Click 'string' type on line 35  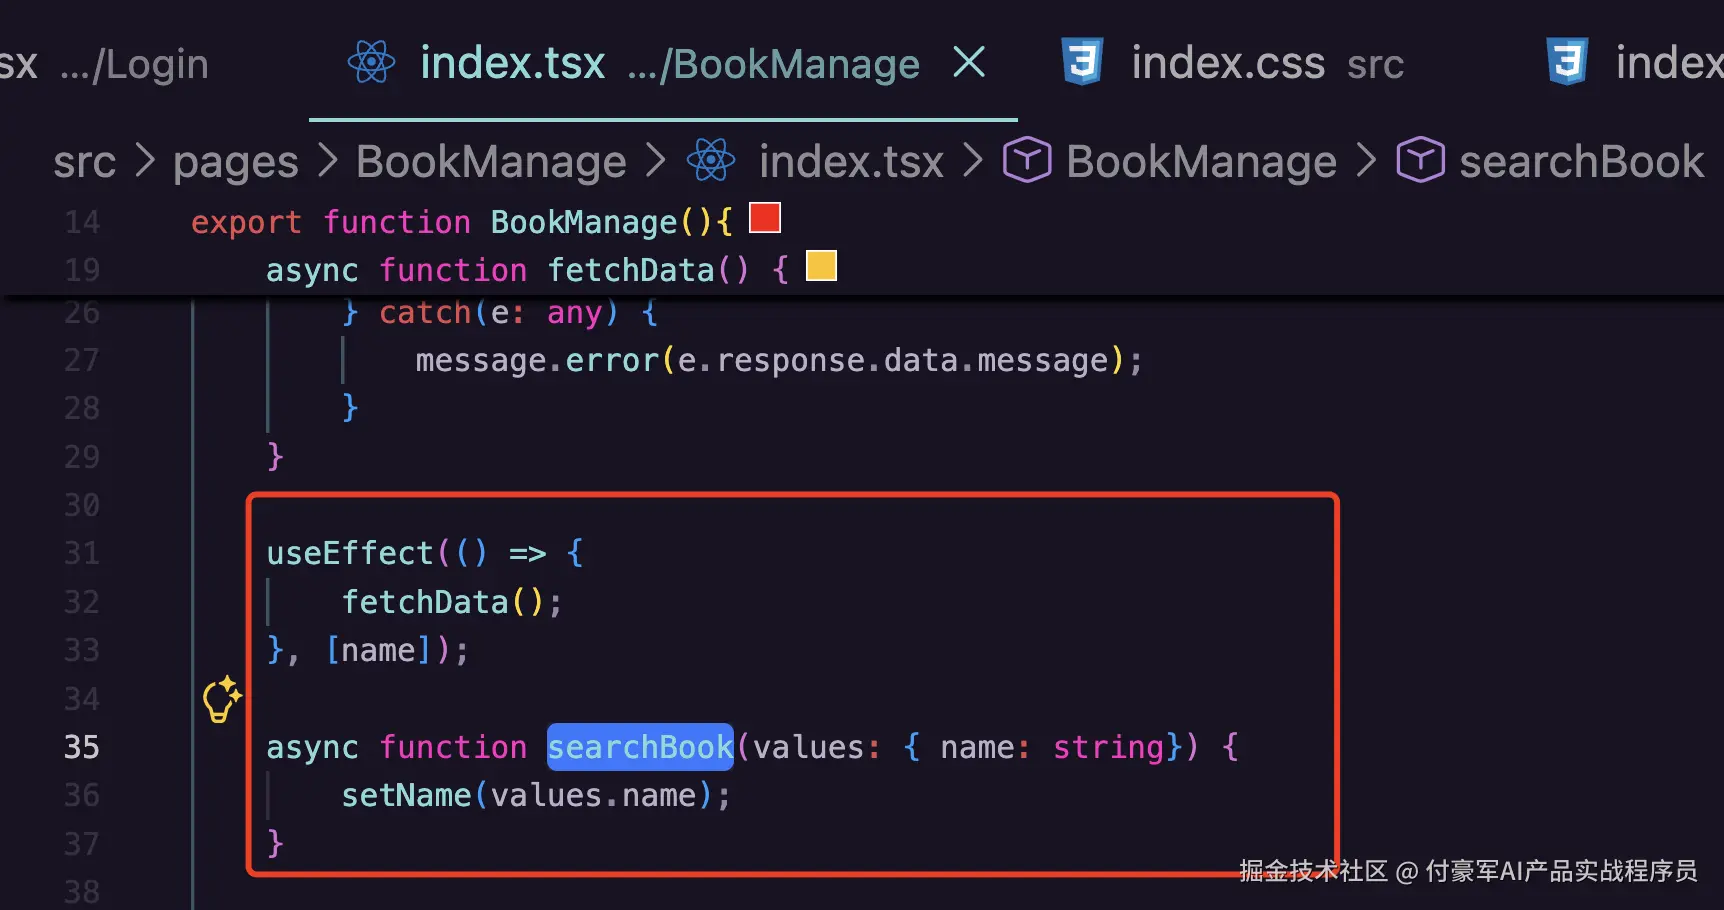[x=1109, y=747]
